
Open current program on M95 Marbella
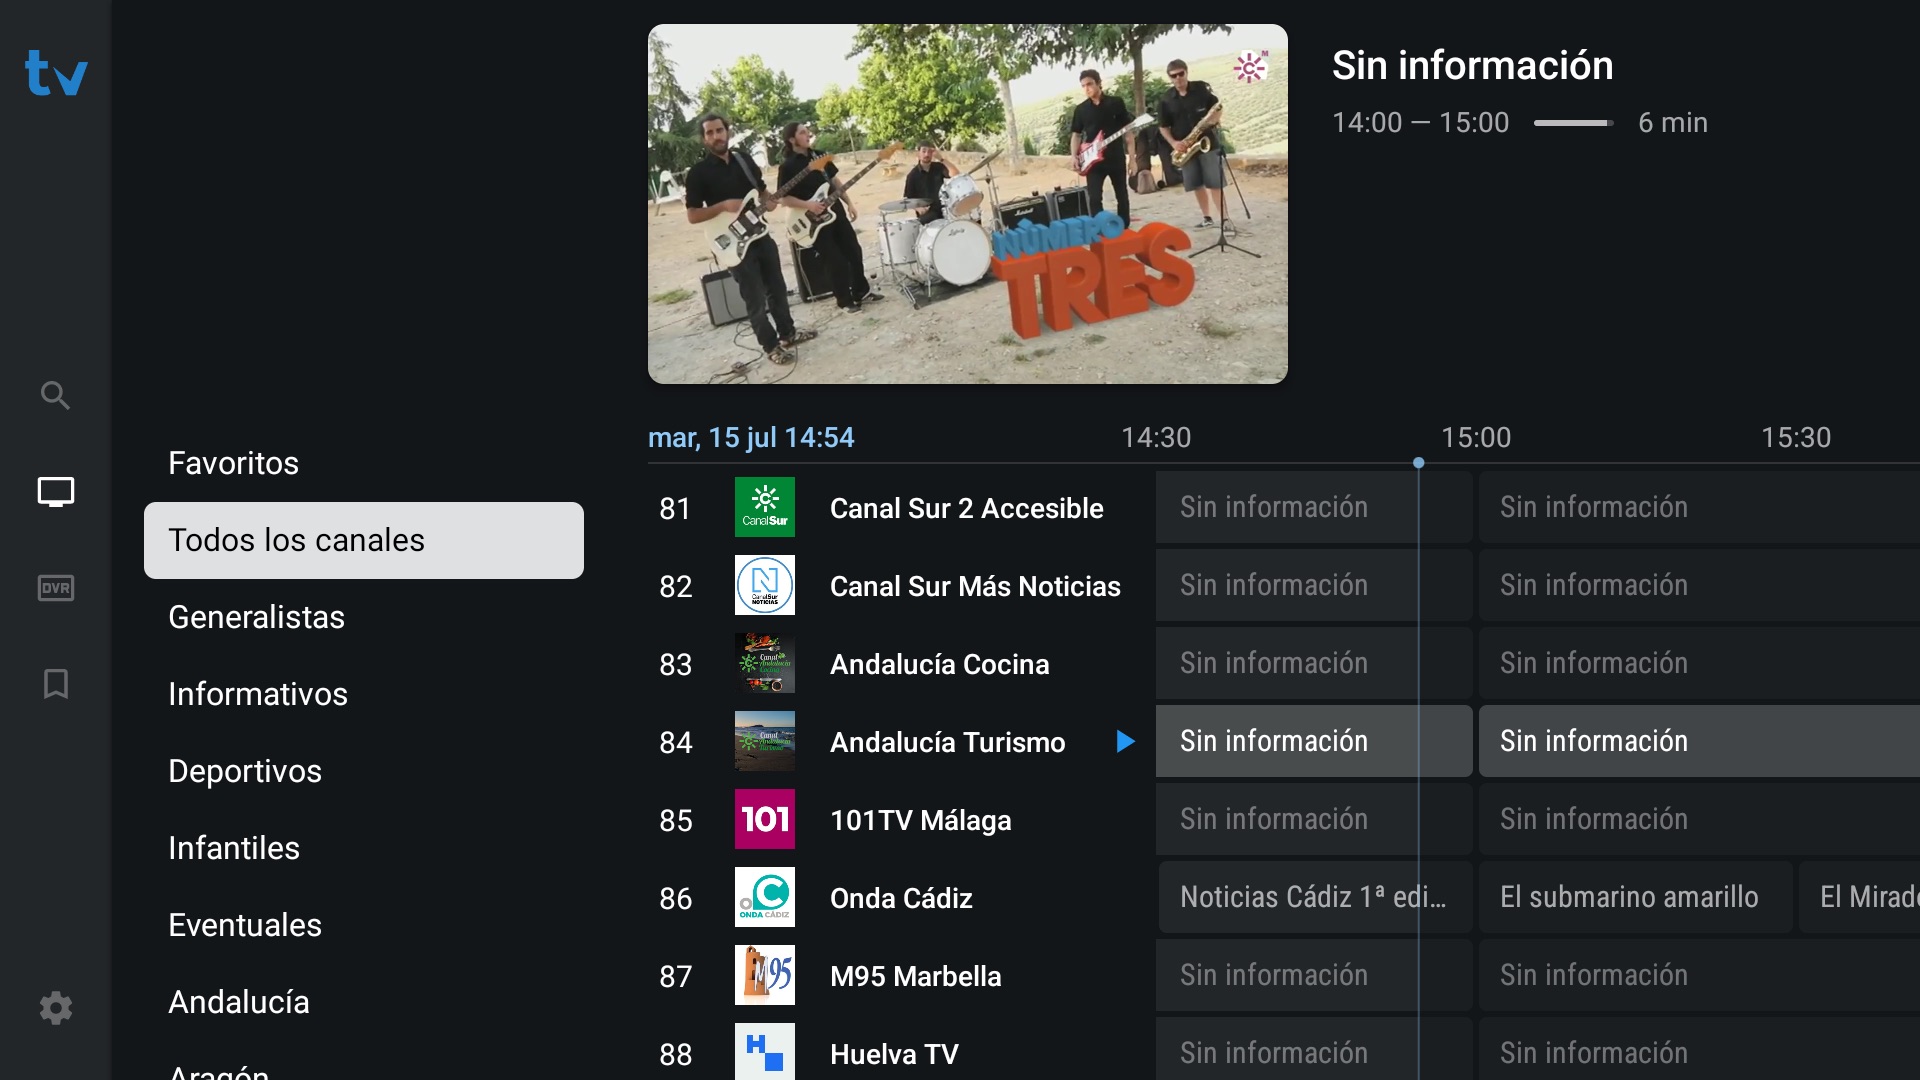point(1314,975)
